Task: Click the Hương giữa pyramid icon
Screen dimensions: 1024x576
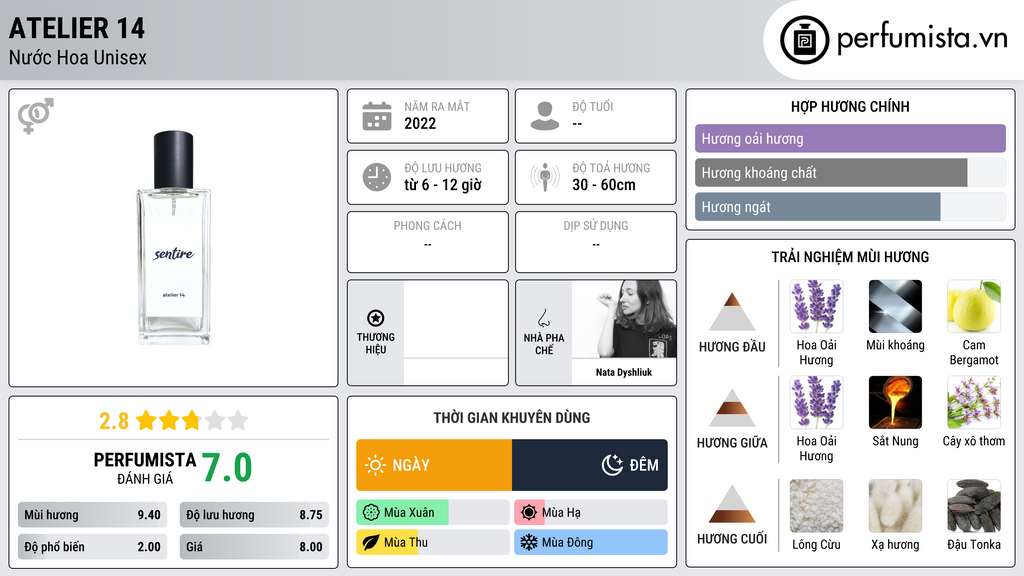Action: (732, 408)
